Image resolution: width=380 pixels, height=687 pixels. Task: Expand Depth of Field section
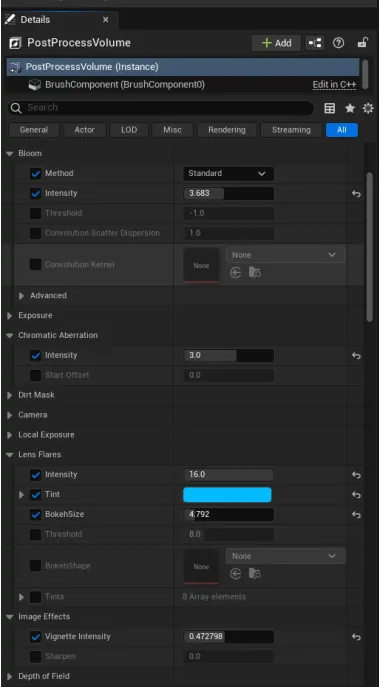click(10, 676)
